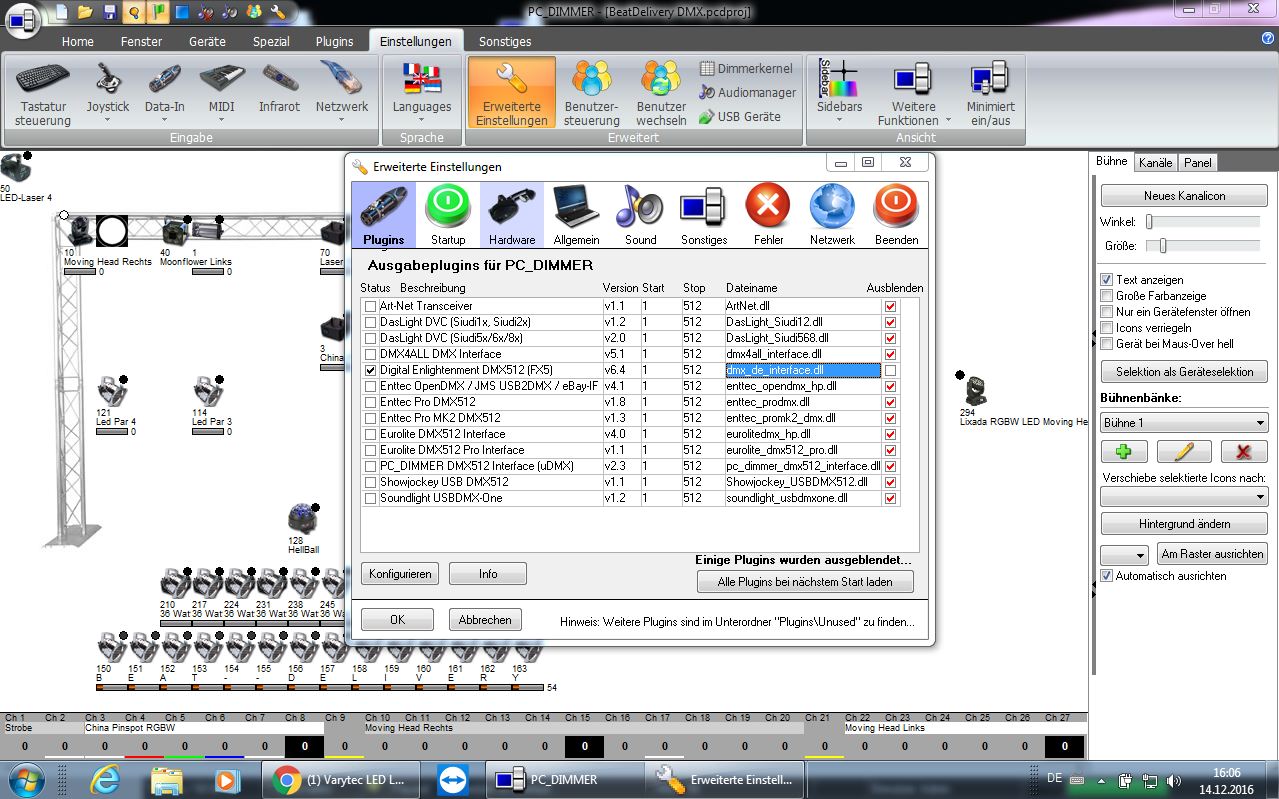Open the Bühne 1 combo box
Viewport: 1279px width, 799px height.
[1184, 423]
